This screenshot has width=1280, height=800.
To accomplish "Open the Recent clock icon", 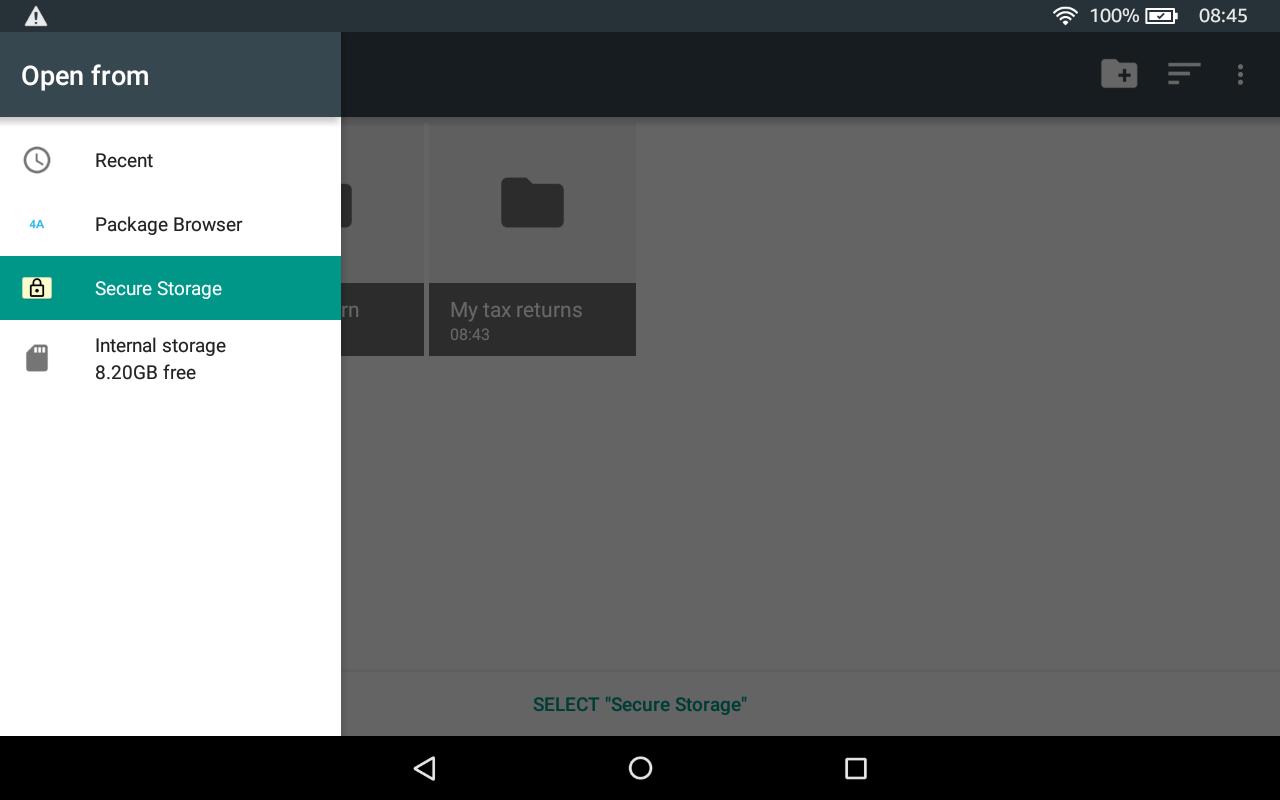I will tap(37, 160).
